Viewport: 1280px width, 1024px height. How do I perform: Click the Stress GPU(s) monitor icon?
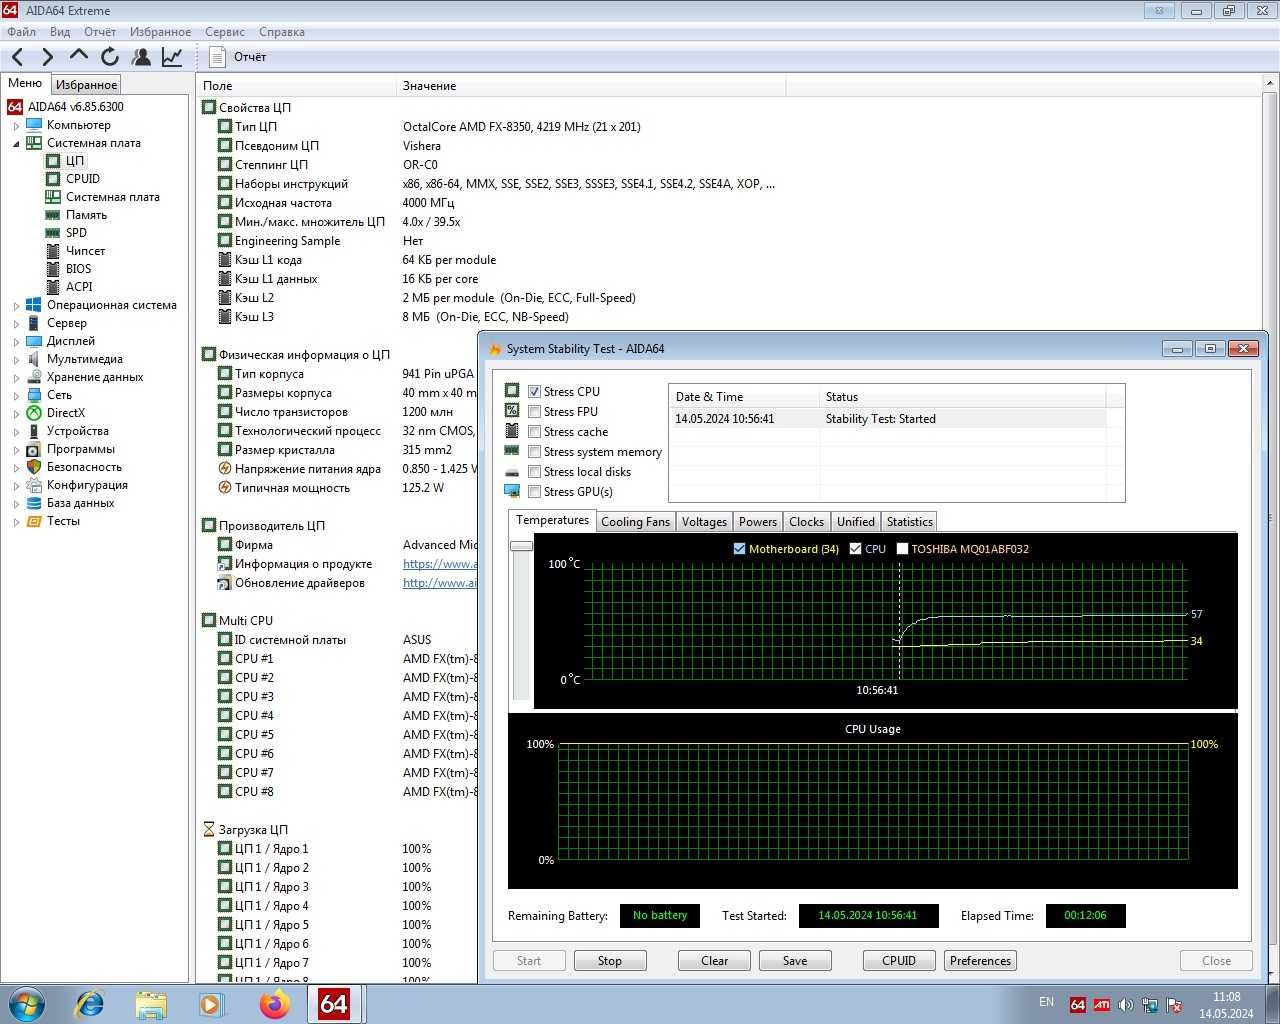(512, 491)
